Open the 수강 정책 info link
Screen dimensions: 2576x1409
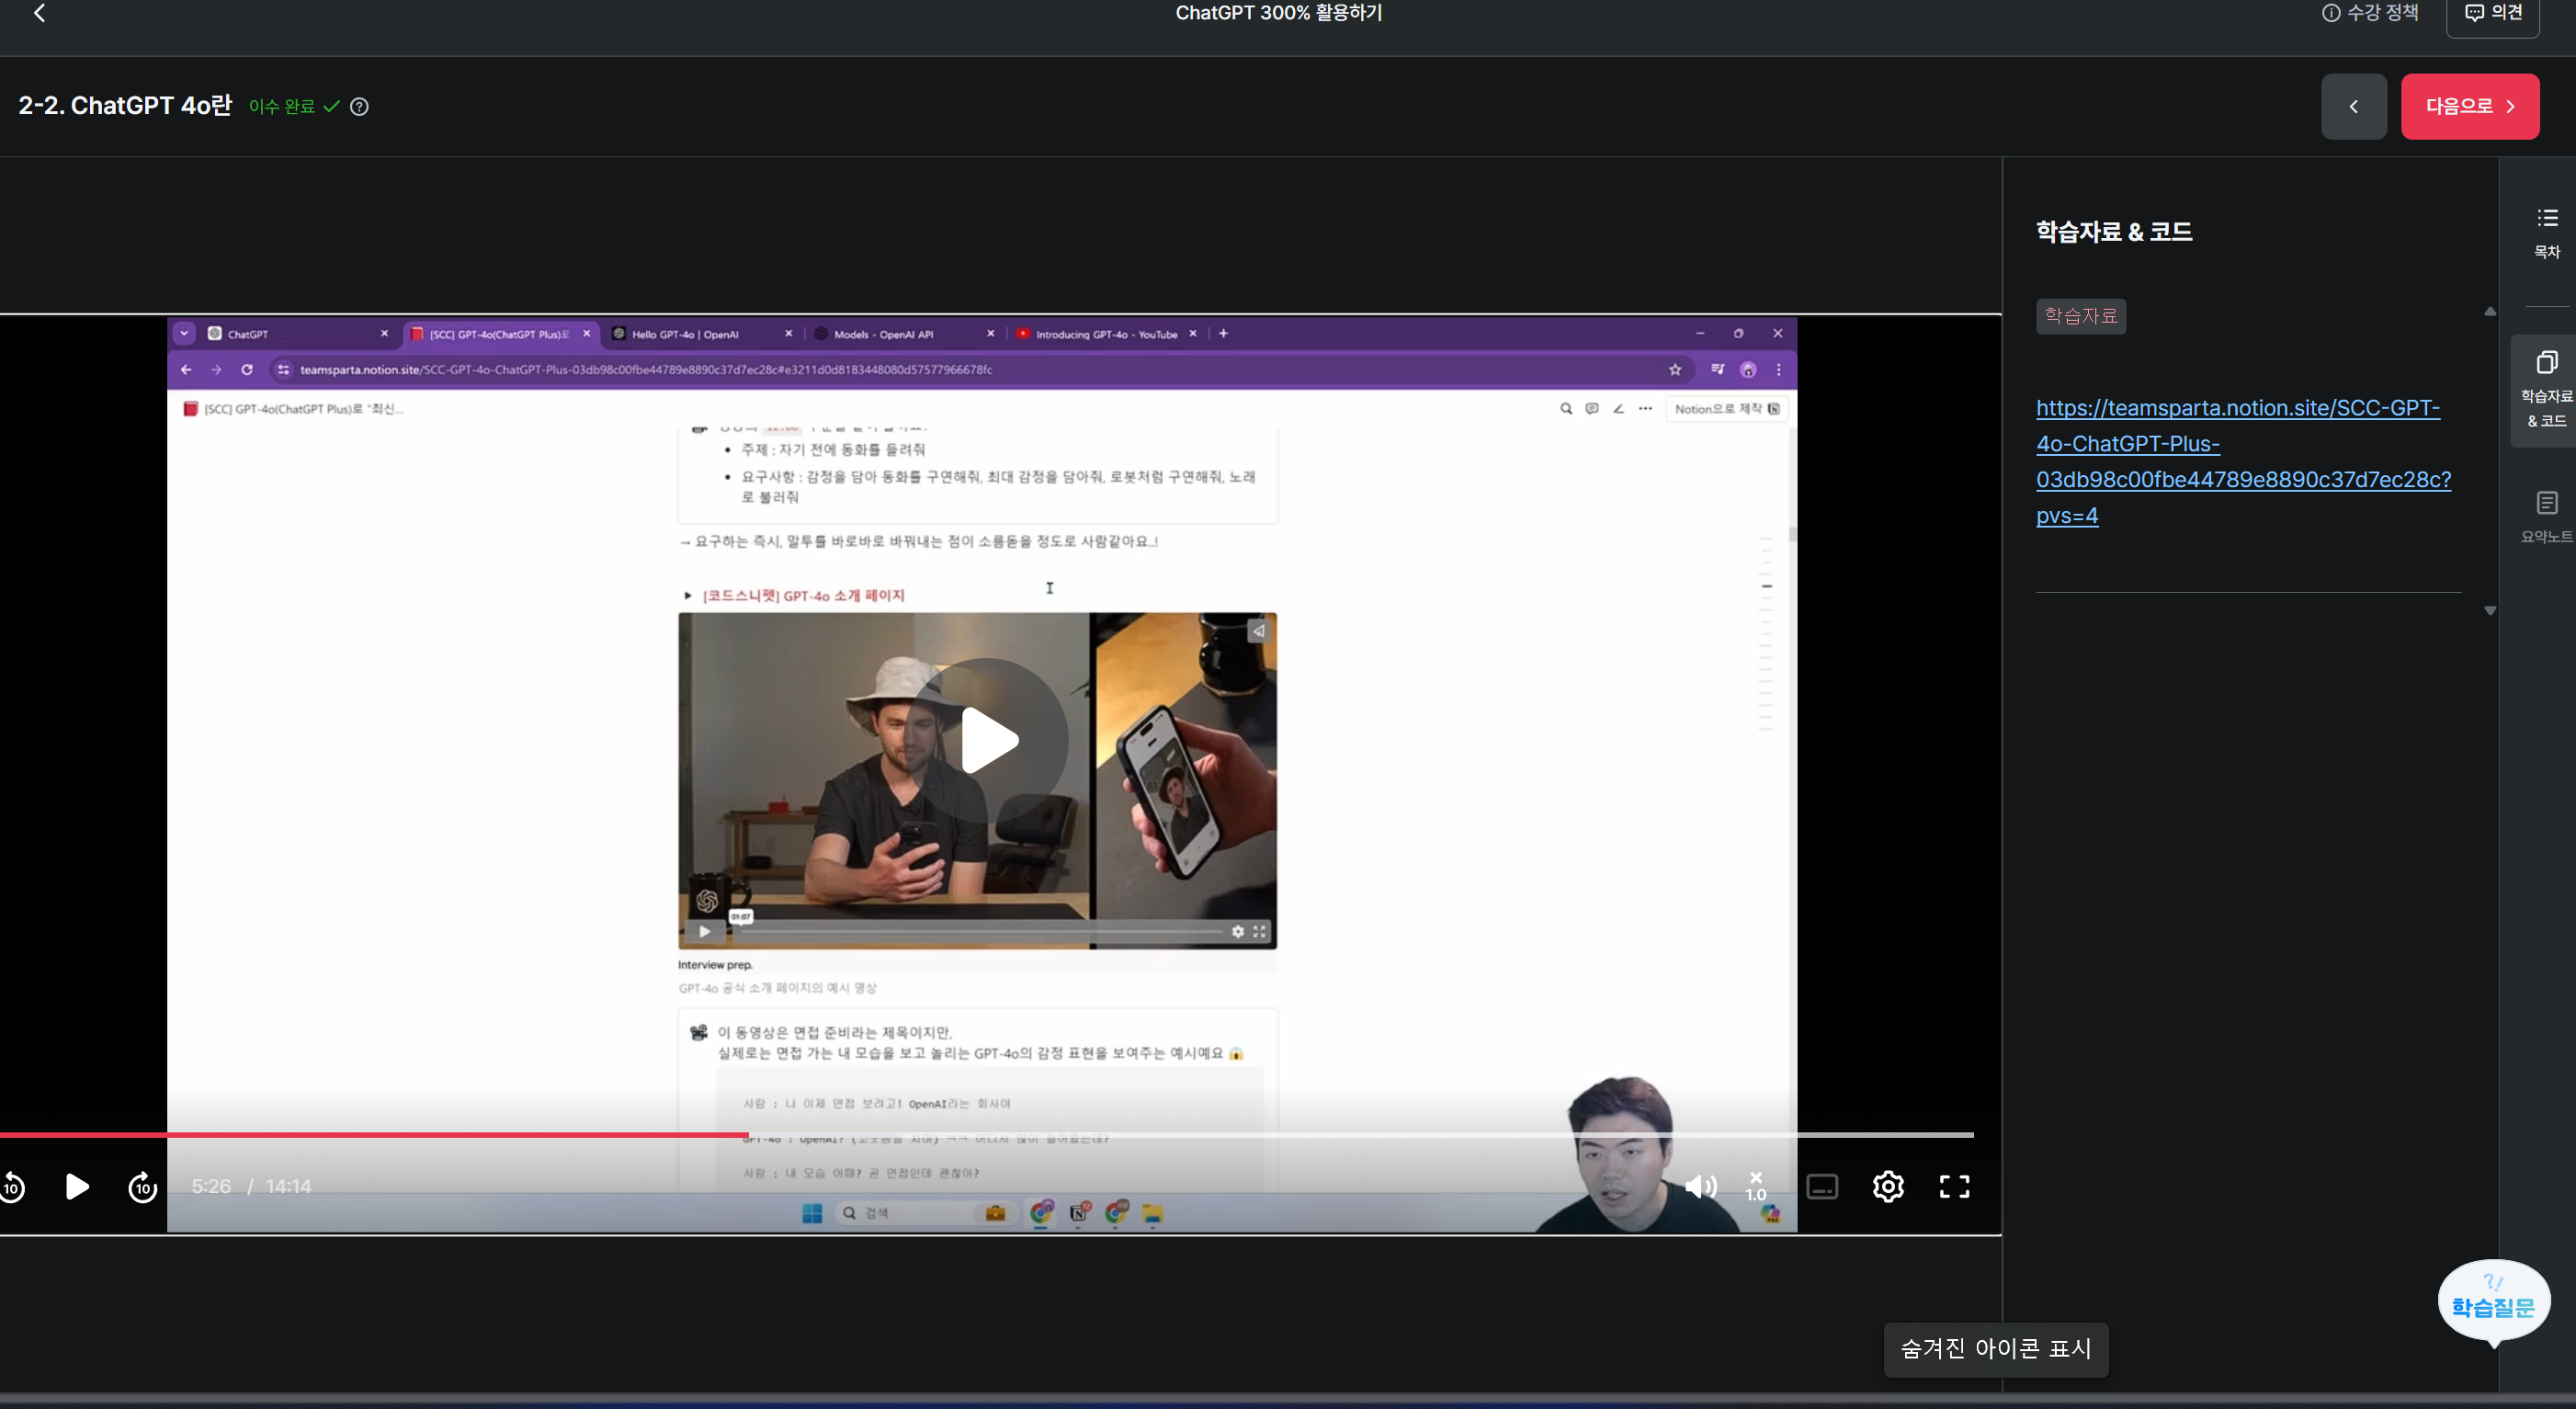point(2370,13)
